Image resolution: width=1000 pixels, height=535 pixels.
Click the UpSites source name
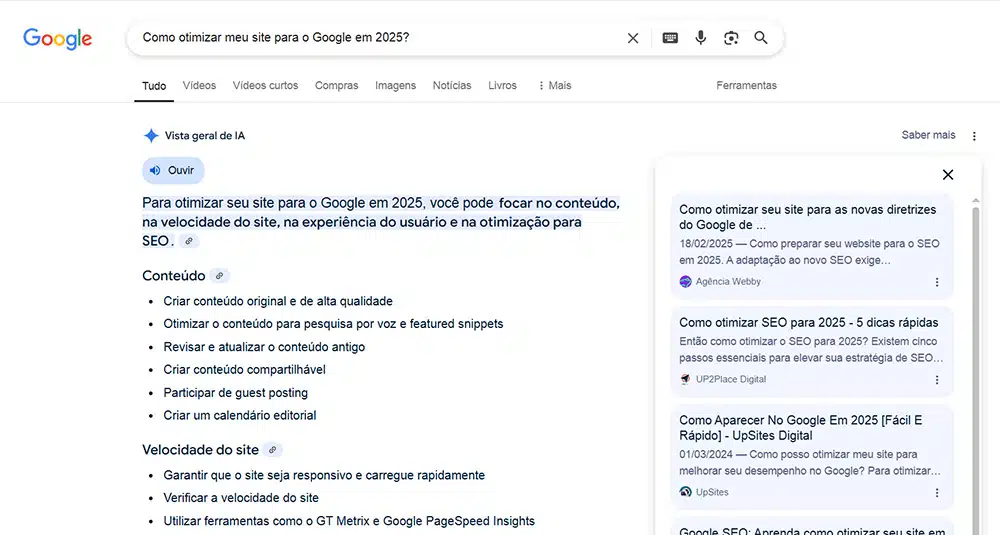(712, 492)
